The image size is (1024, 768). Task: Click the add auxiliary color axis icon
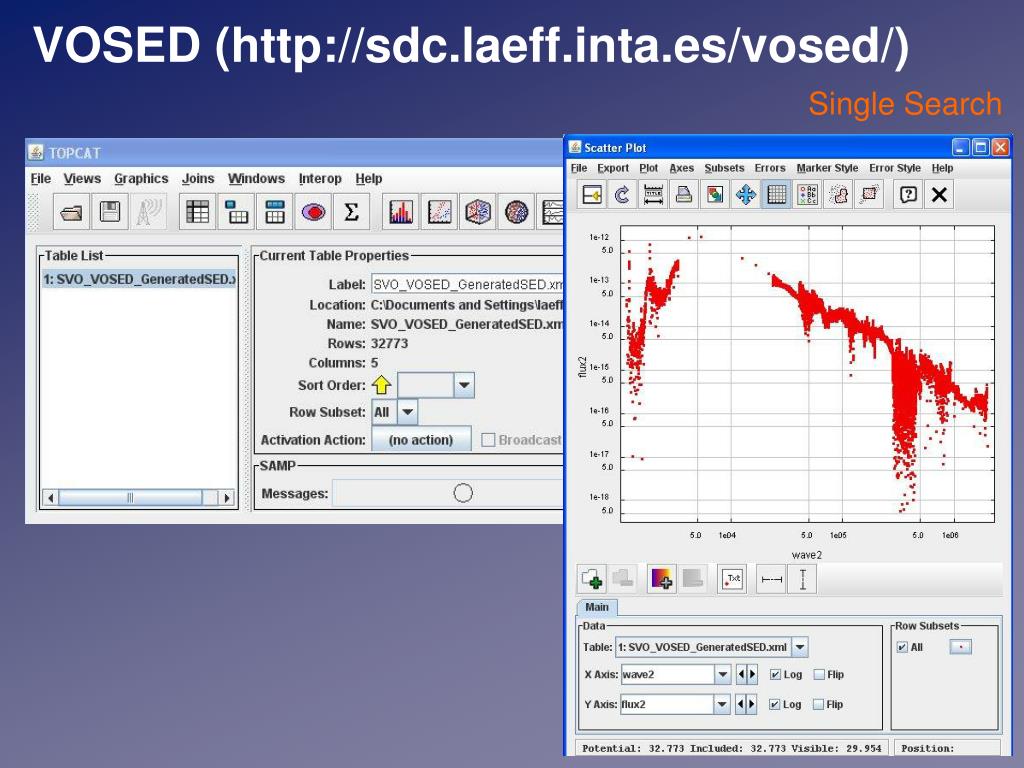point(662,579)
